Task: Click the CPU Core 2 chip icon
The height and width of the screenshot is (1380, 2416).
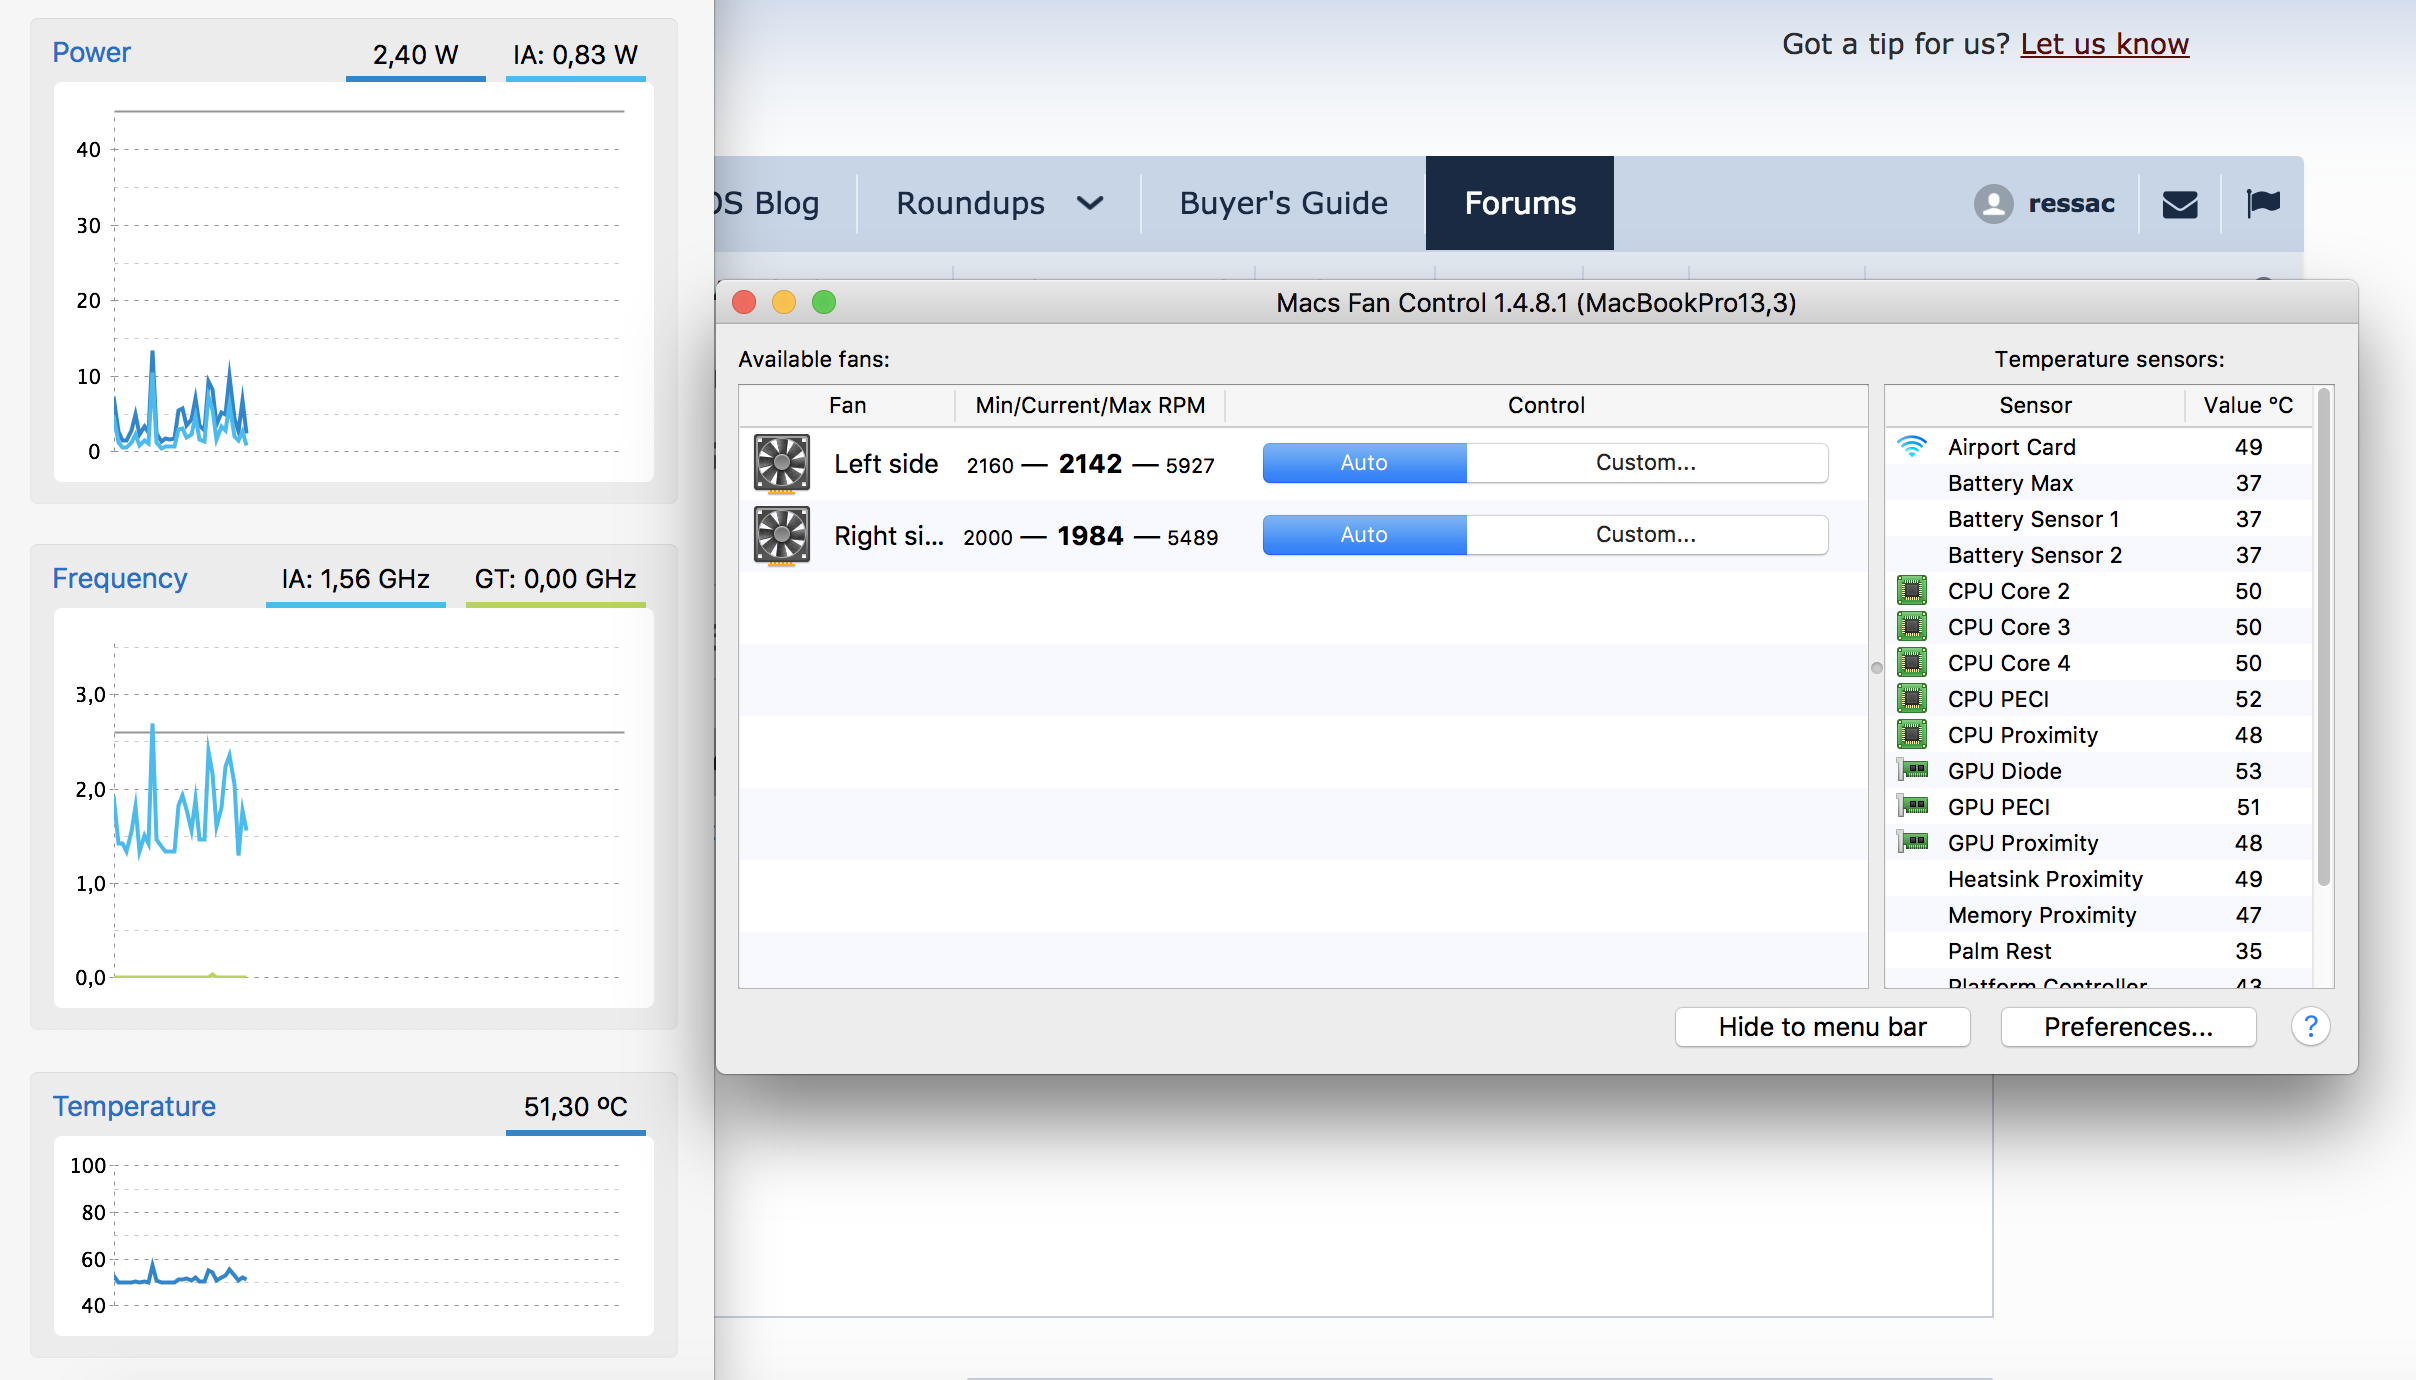Action: 1911,591
